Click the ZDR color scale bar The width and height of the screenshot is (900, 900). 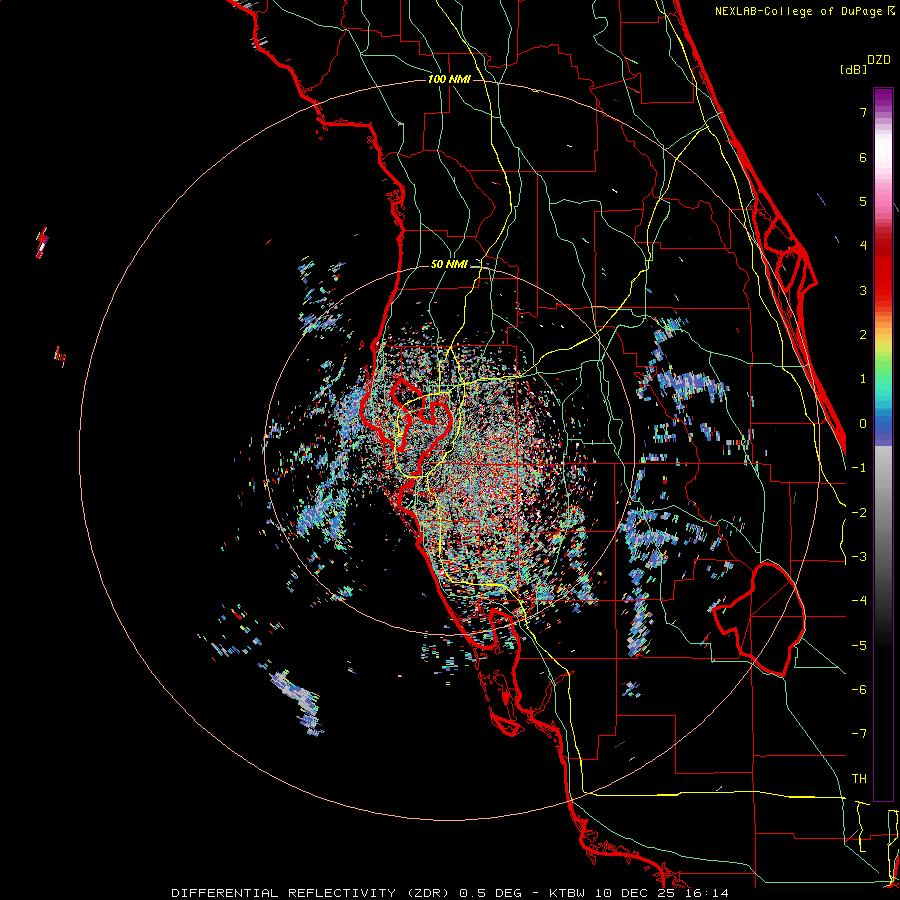883,444
